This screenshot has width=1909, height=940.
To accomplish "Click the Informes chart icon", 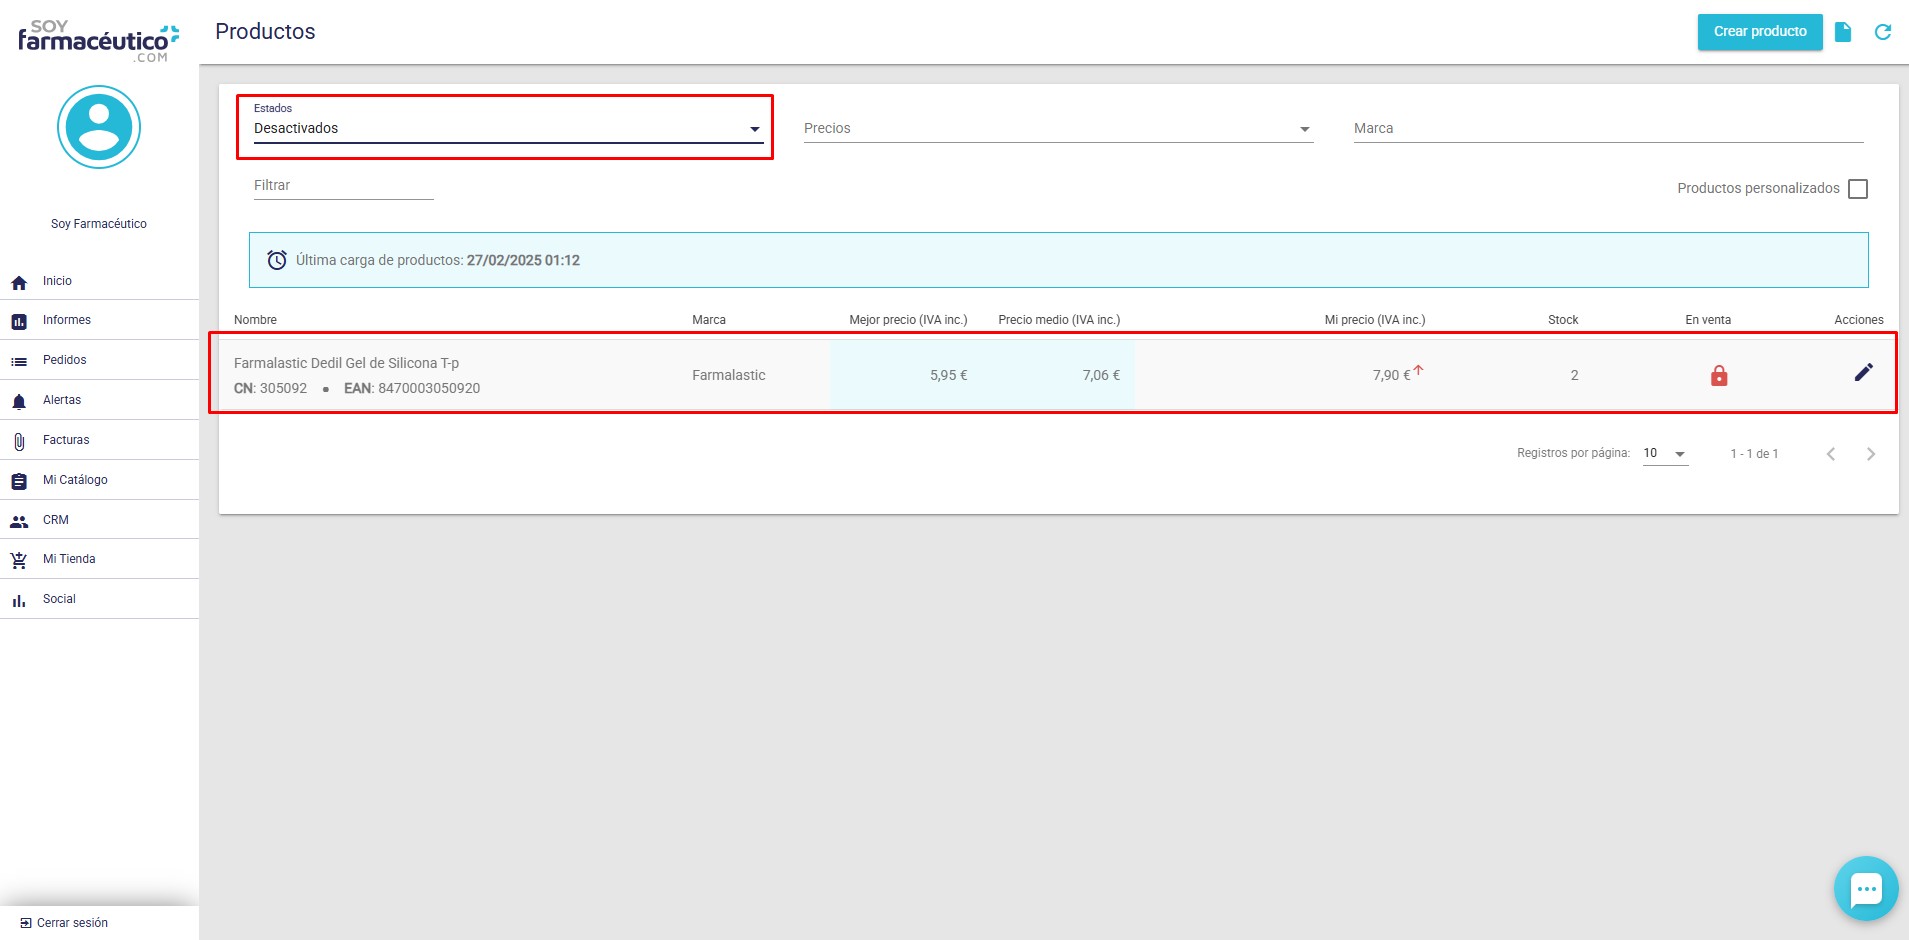I will 19,322.
